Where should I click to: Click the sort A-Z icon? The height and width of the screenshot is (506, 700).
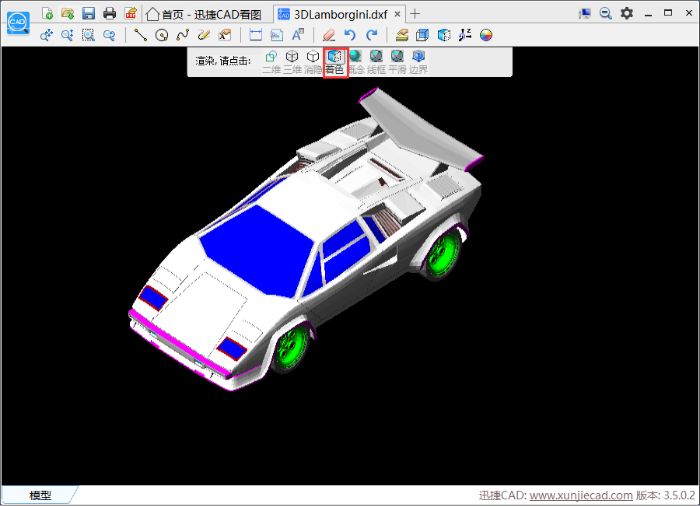click(x=465, y=35)
